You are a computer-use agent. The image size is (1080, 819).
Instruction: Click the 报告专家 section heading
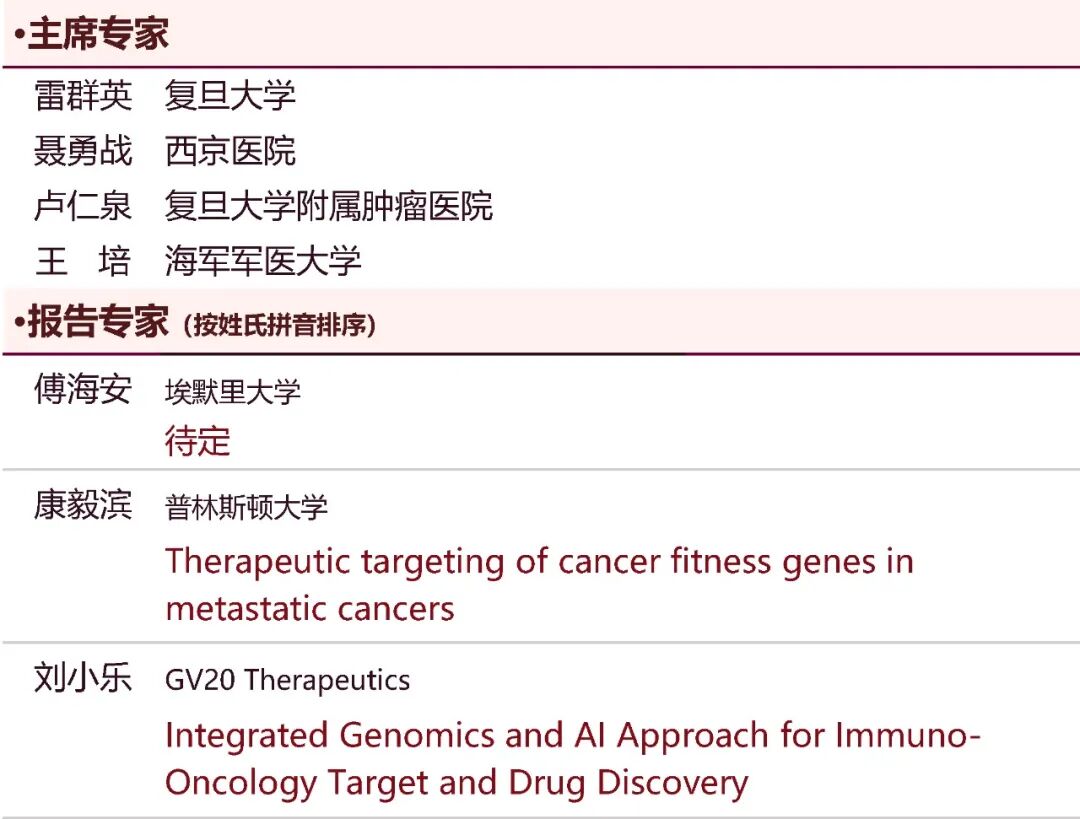click(x=92, y=321)
